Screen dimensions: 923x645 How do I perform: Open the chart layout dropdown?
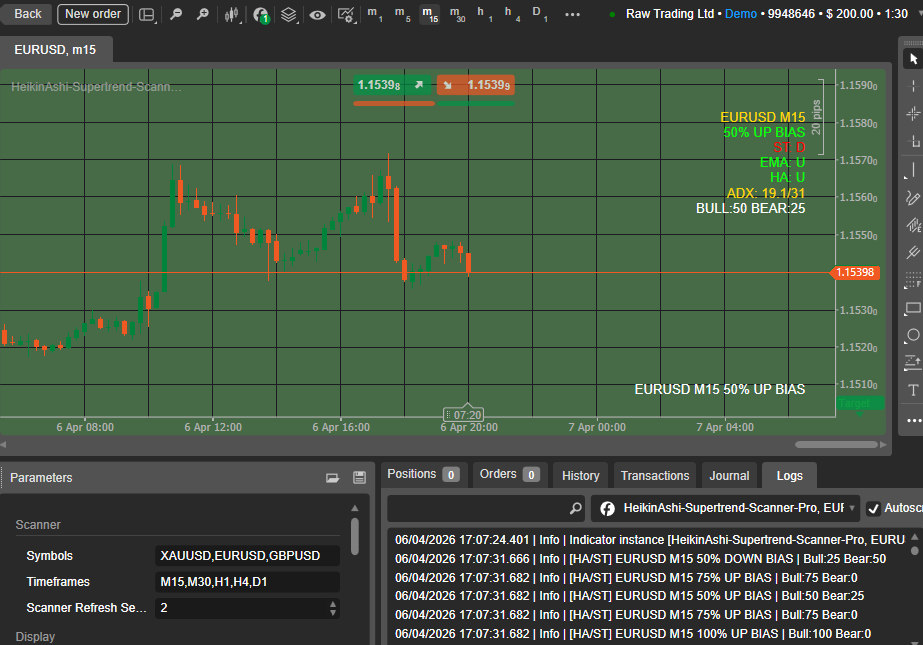click(147, 14)
